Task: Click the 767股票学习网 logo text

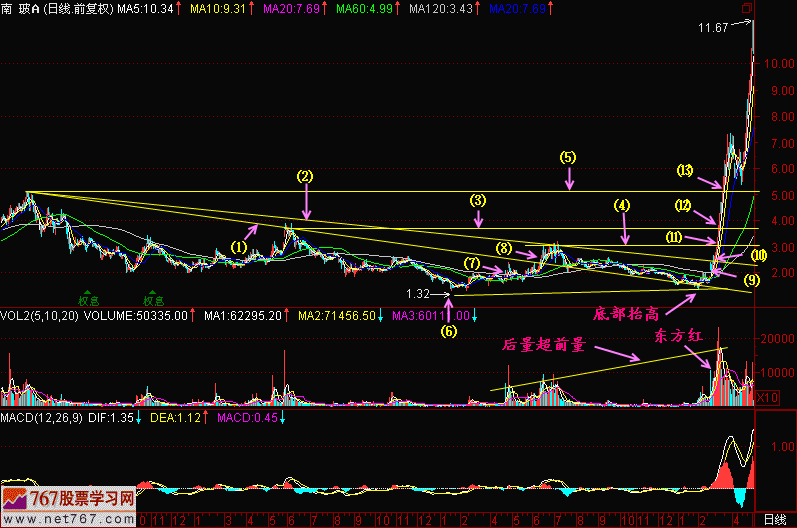Action: click(x=78, y=497)
